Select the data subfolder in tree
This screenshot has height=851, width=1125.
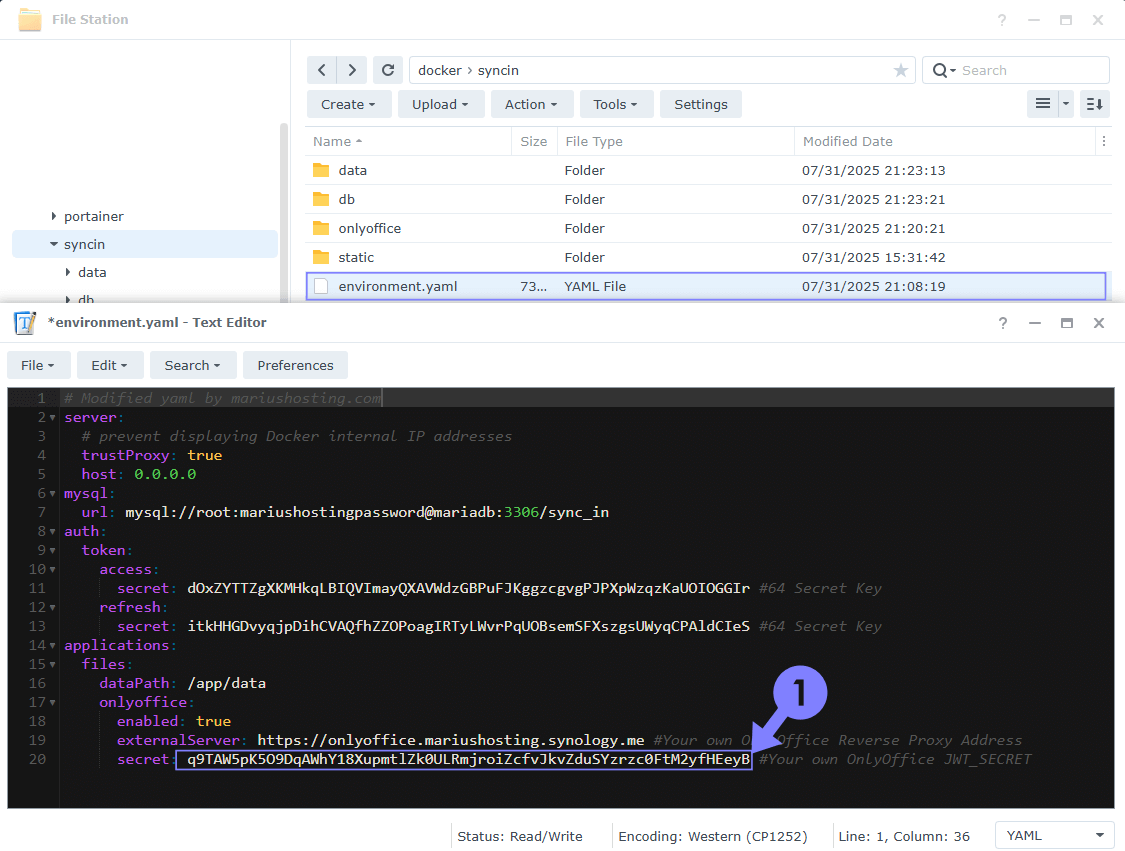point(92,272)
